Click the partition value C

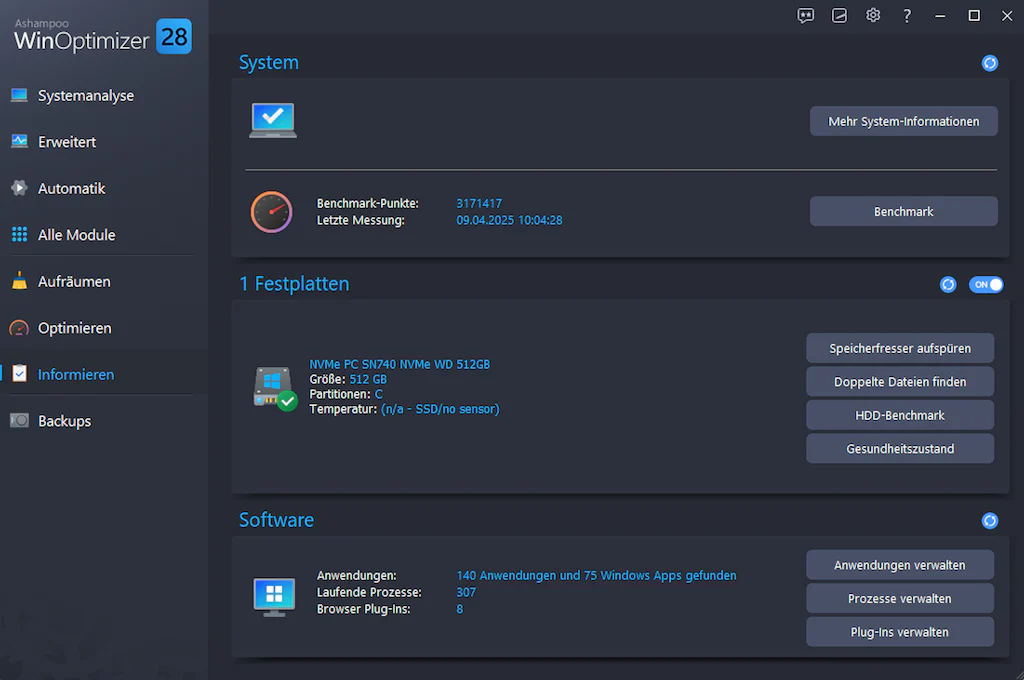[379, 395]
